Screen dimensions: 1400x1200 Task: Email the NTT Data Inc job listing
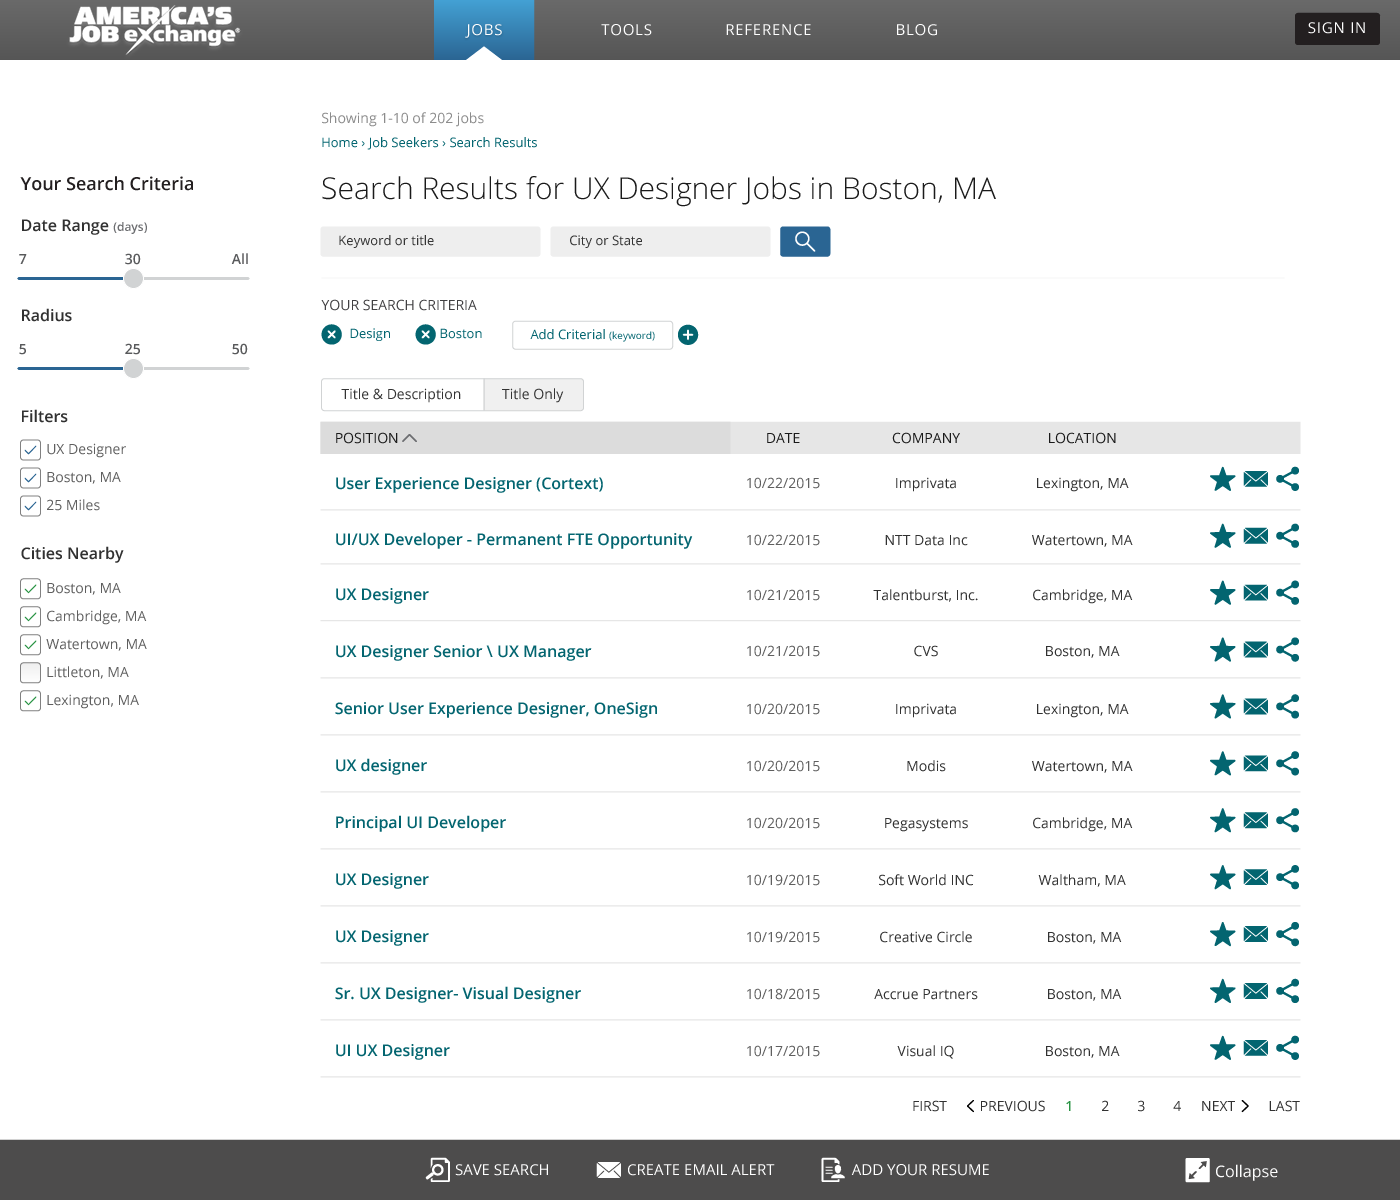click(1256, 537)
